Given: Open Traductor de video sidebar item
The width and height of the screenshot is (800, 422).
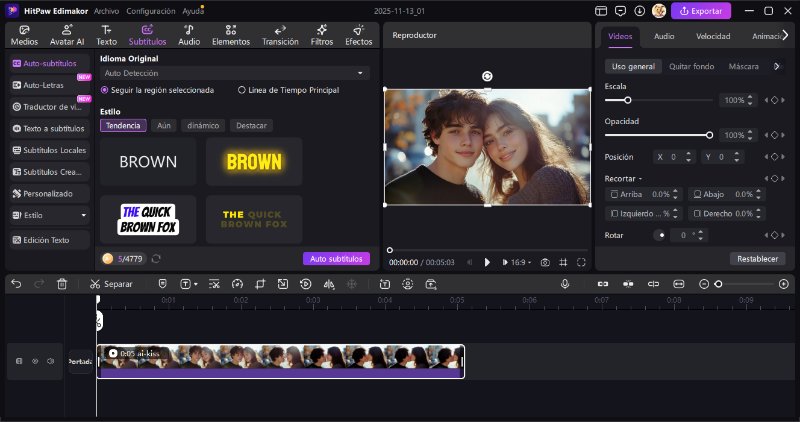Looking at the screenshot, I should [49, 107].
